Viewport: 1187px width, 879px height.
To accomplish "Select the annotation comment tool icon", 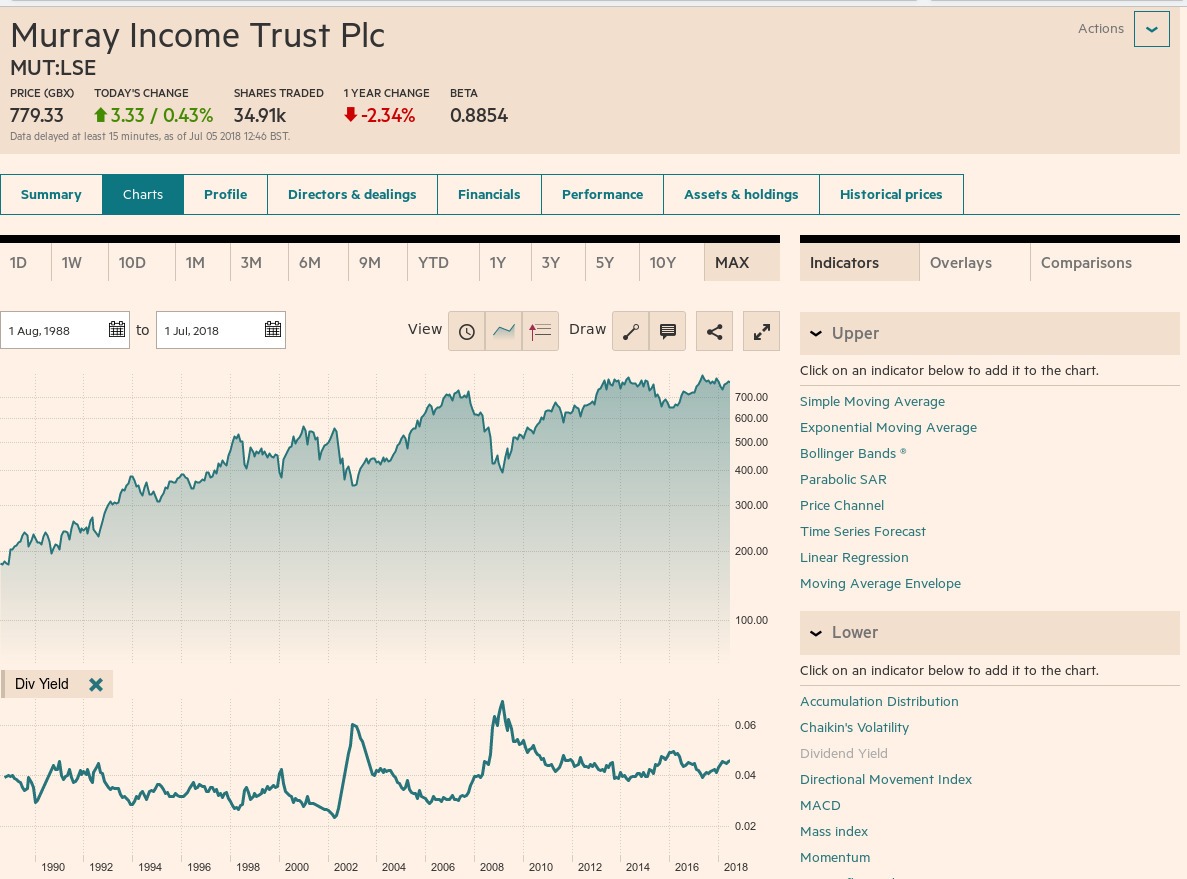I will click(668, 331).
